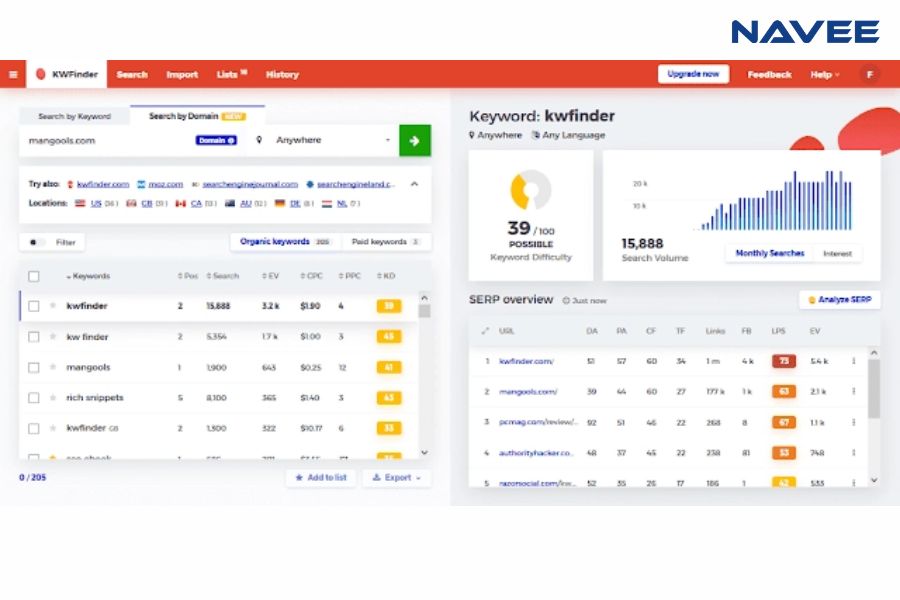Viewport: 900px width, 600px height.
Task: Open the Search menu item
Action: (x=132, y=75)
